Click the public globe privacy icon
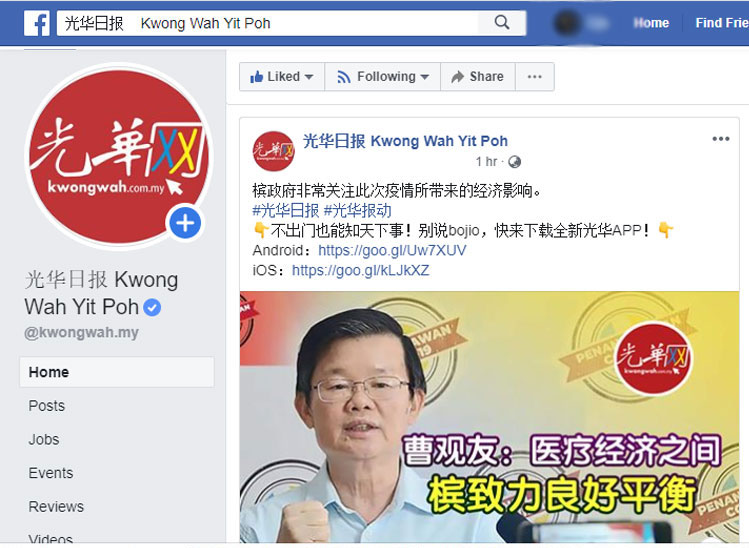Screen dimensions: 749x548 (x=514, y=162)
